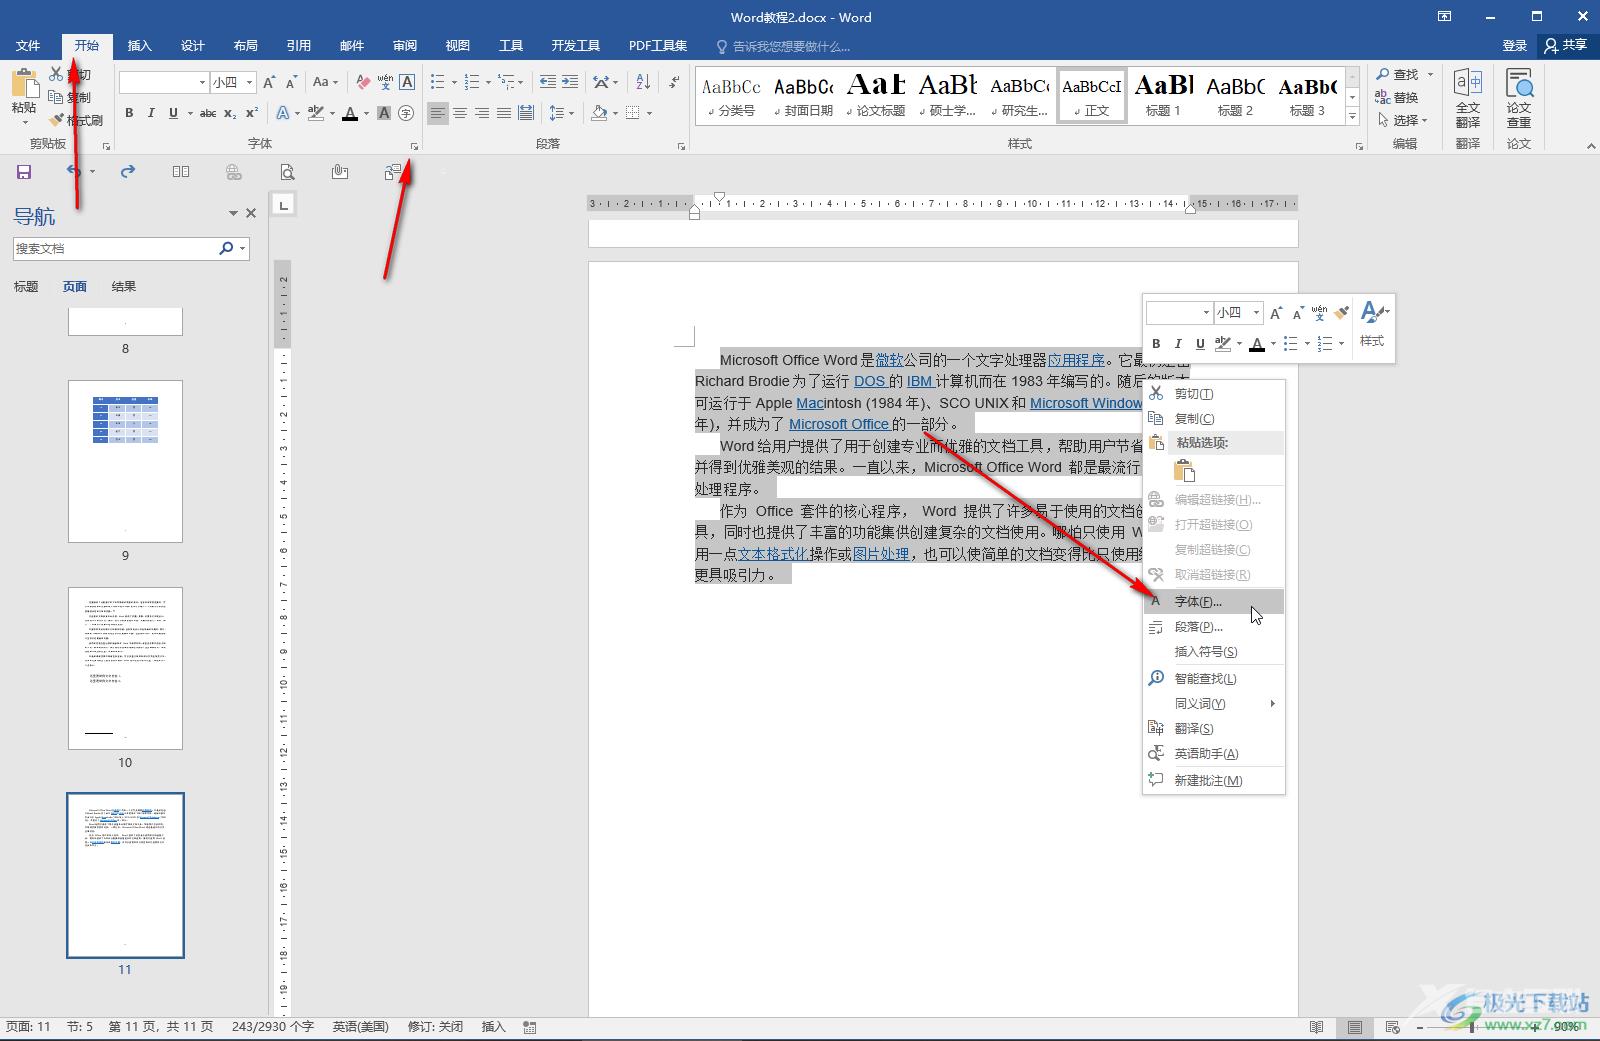
Task: Click the zoom slider in the status bar
Action: (1472, 1027)
